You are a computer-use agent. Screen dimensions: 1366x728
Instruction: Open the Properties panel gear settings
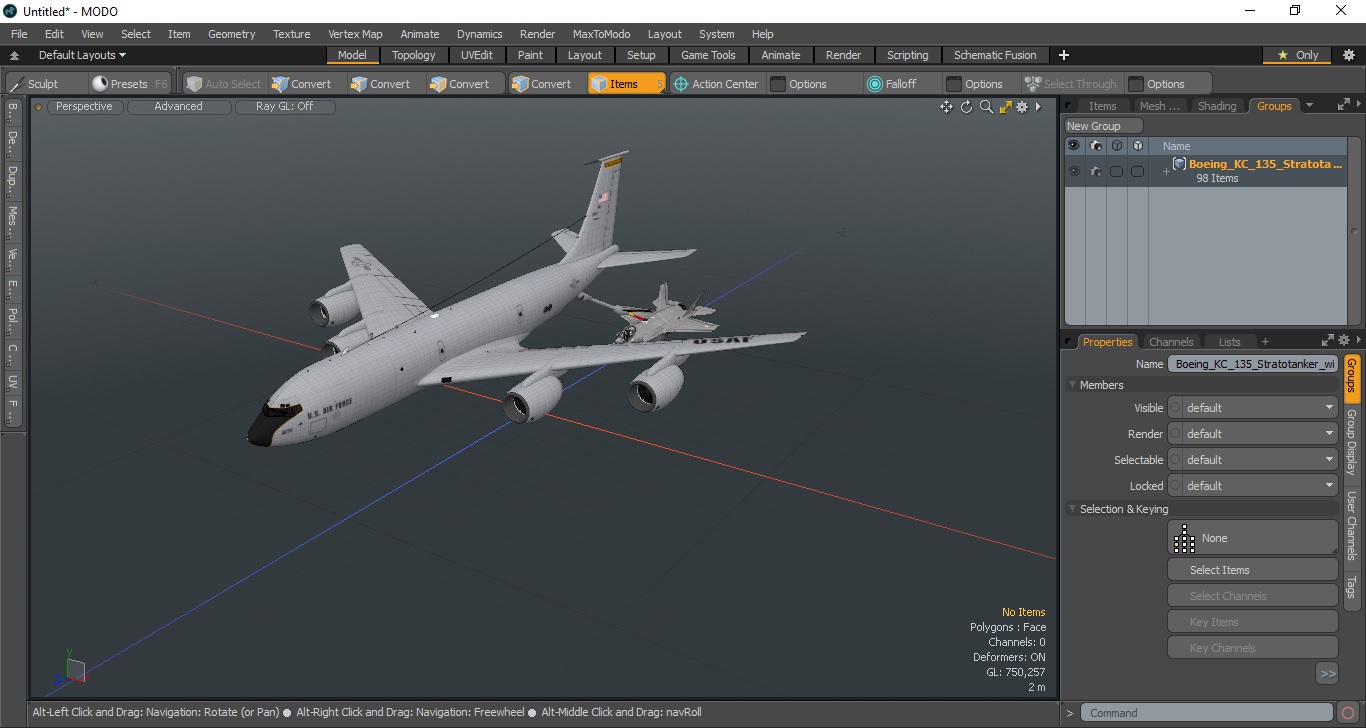click(1344, 340)
